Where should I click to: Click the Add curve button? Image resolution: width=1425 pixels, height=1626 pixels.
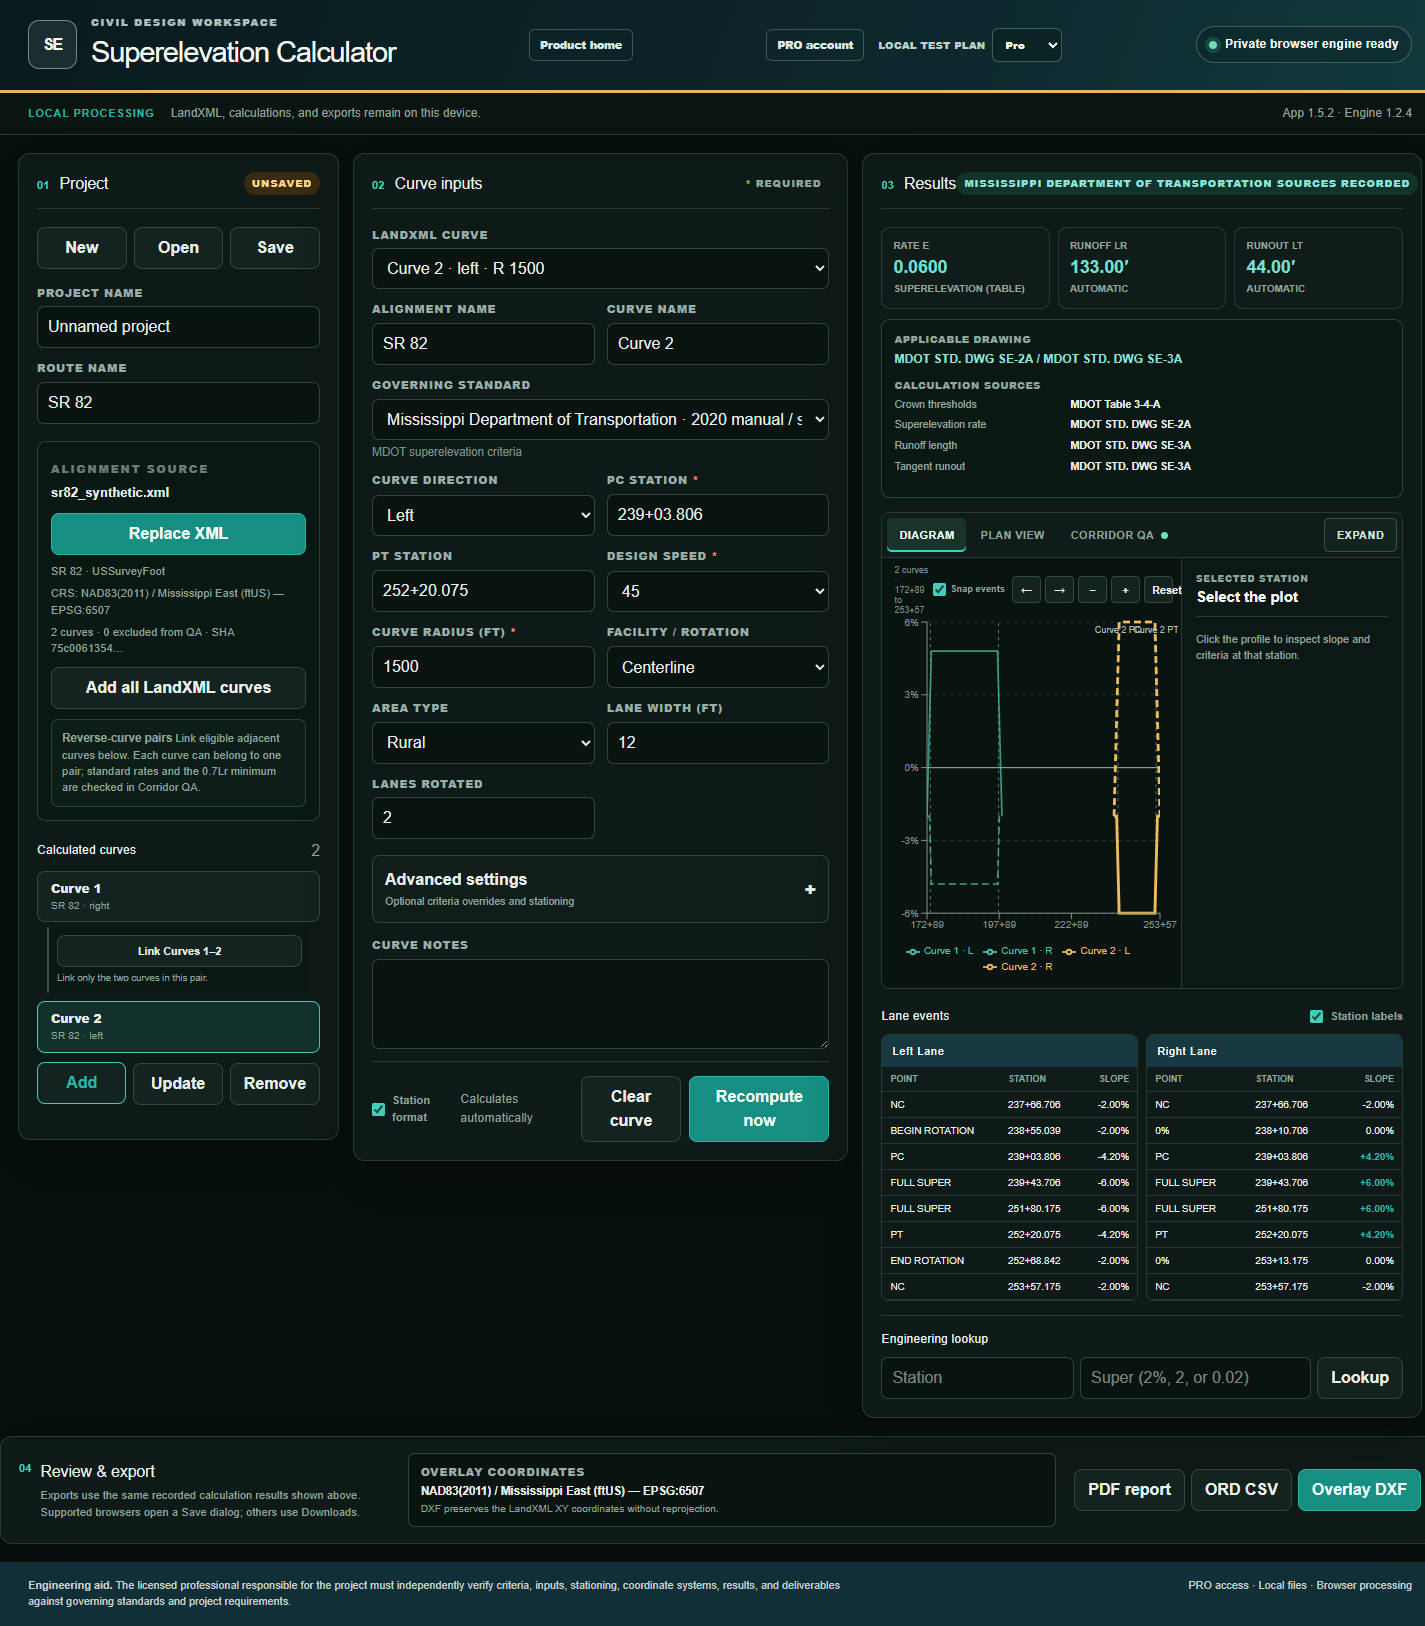(x=81, y=1083)
